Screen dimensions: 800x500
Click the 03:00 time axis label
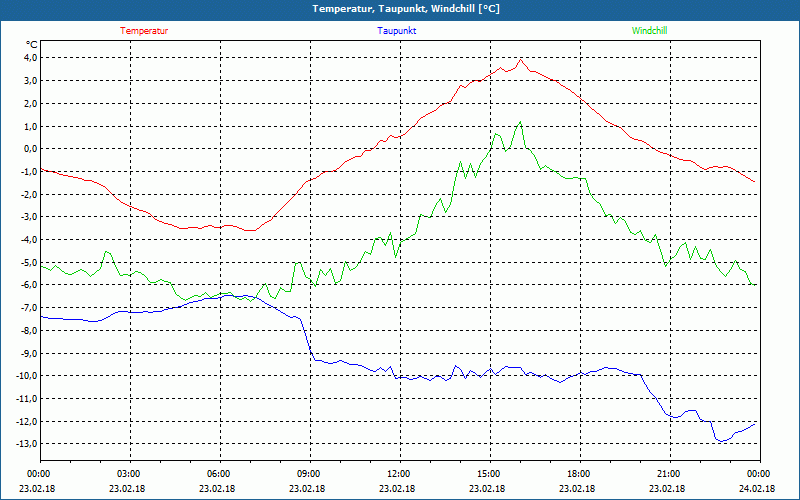coord(128,474)
